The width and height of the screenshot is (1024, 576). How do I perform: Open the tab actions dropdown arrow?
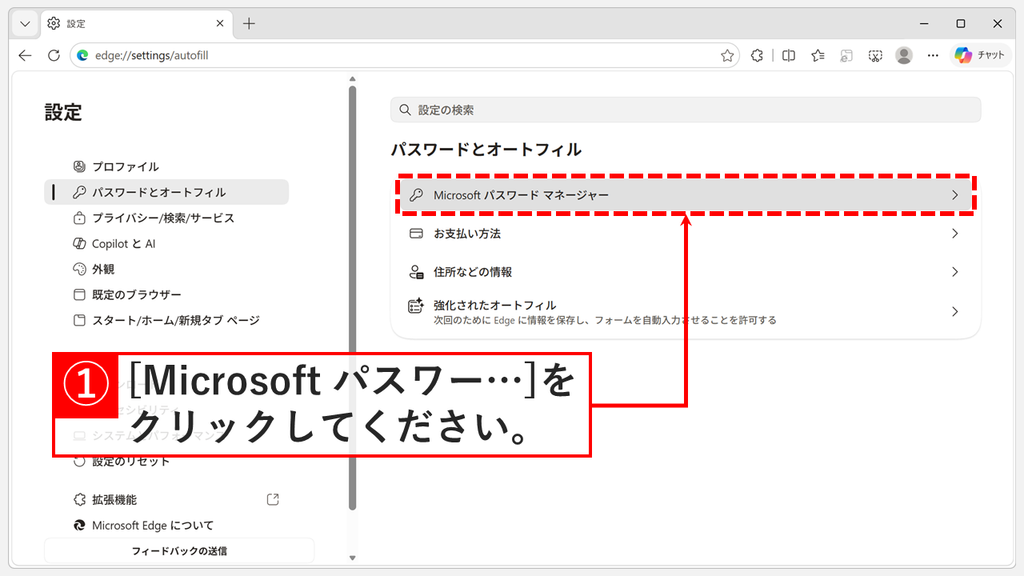(25, 24)
